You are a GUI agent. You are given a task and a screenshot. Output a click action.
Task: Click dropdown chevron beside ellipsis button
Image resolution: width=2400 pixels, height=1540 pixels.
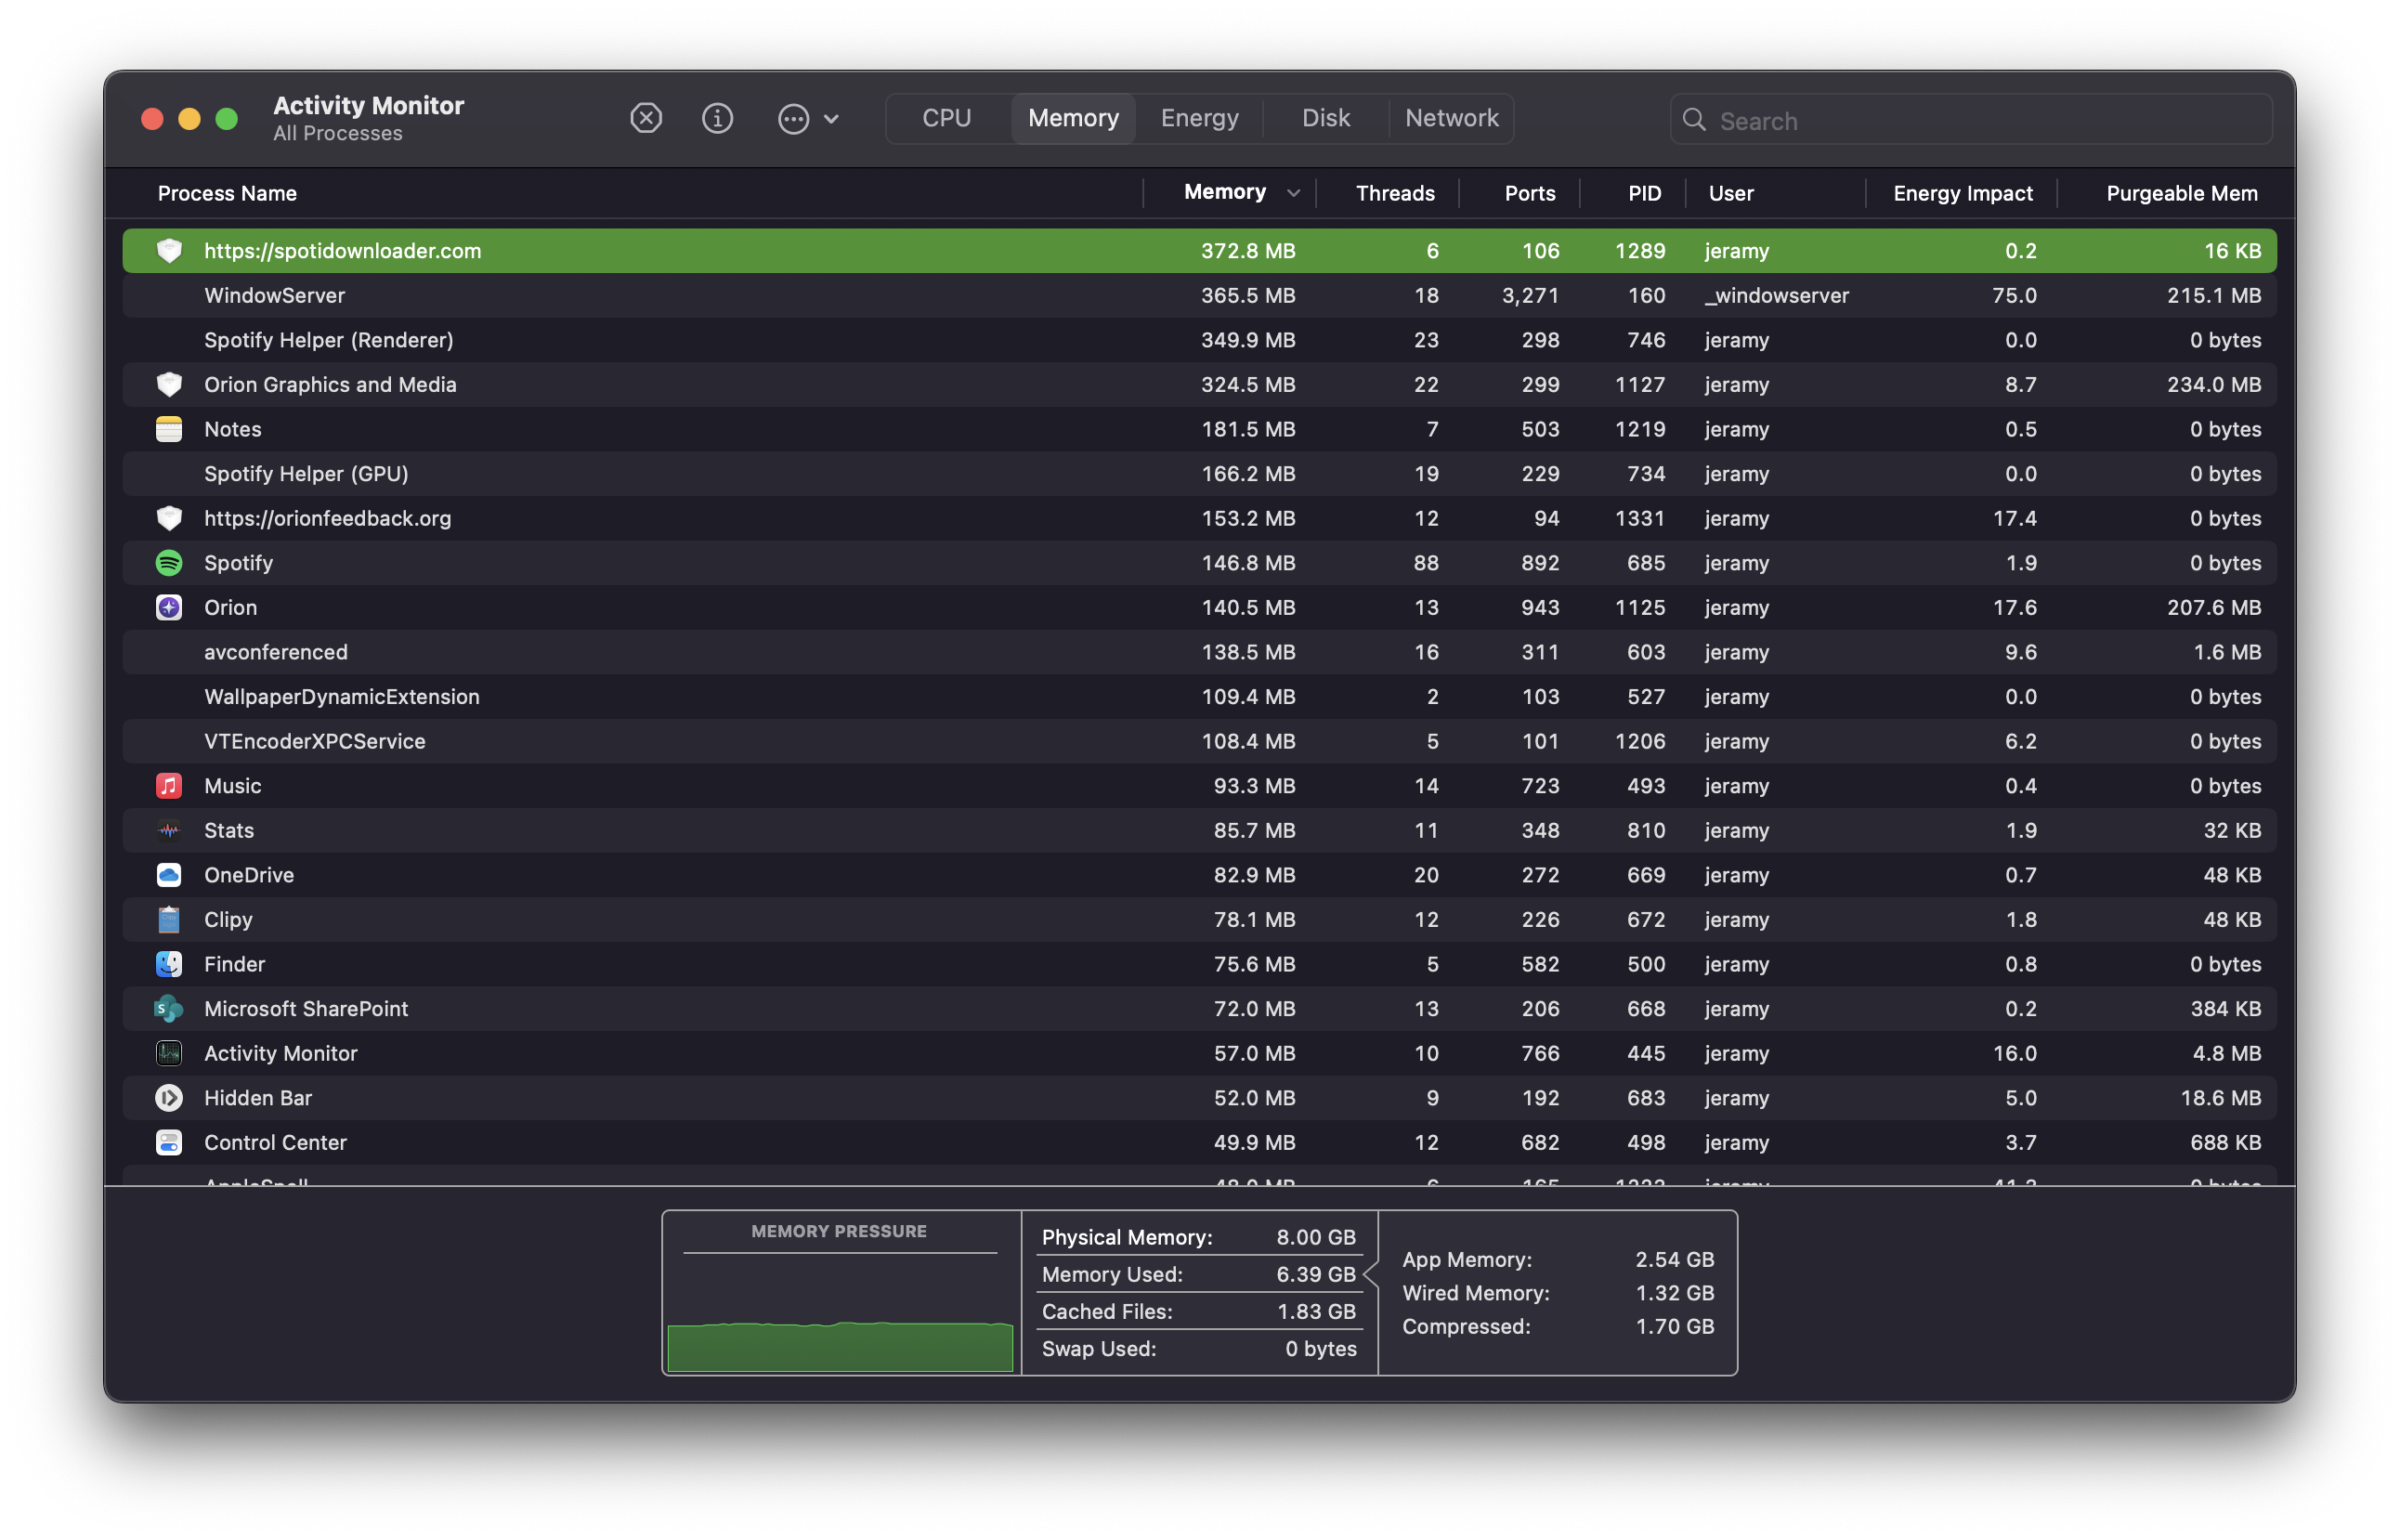(831, 119)
